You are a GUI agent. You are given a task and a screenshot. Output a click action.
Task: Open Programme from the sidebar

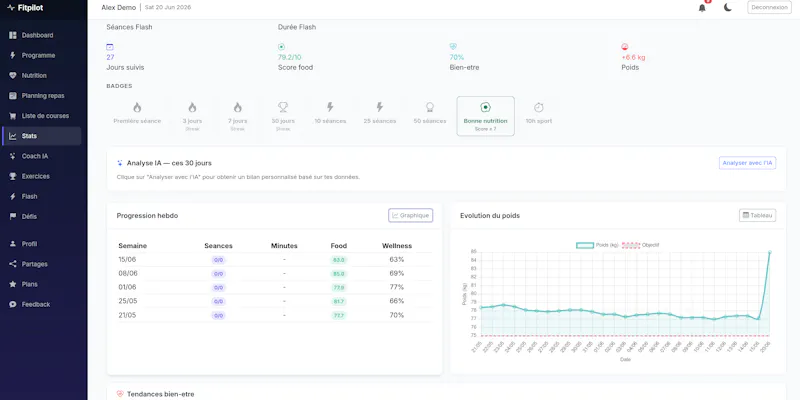tap(42, 55)
